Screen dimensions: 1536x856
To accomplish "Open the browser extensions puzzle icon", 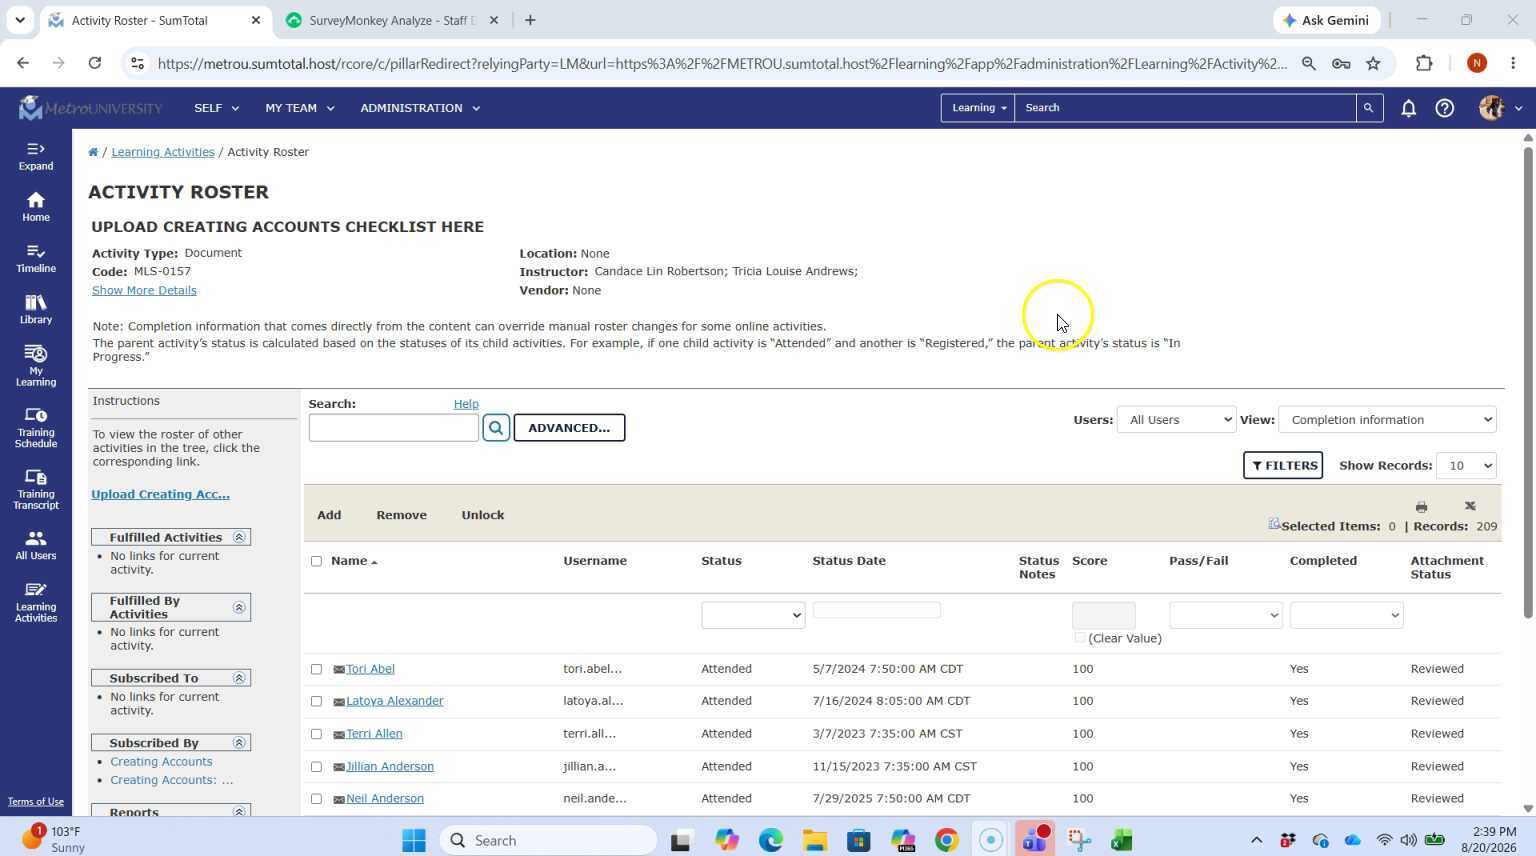I will point(1424,63).
